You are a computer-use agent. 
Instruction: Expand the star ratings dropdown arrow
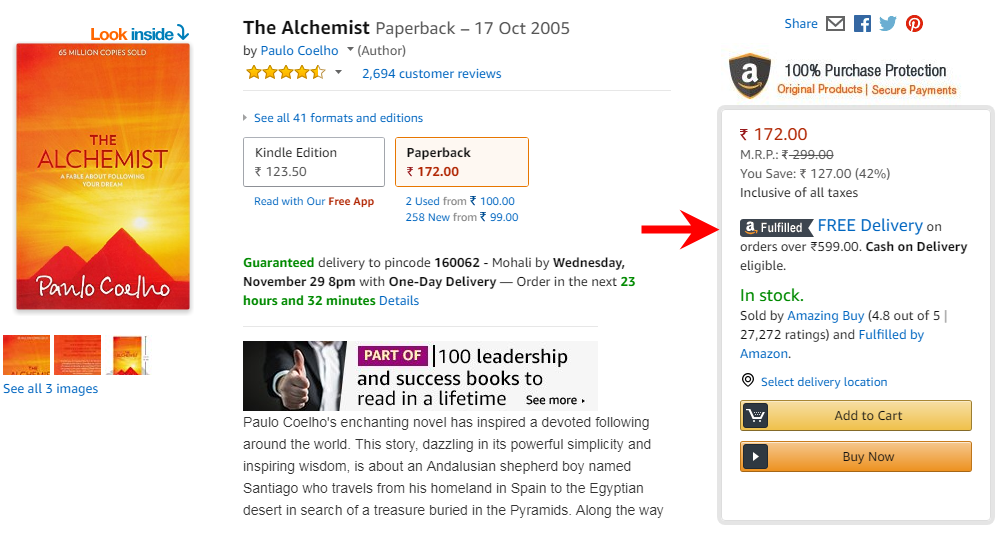(338, 73)
